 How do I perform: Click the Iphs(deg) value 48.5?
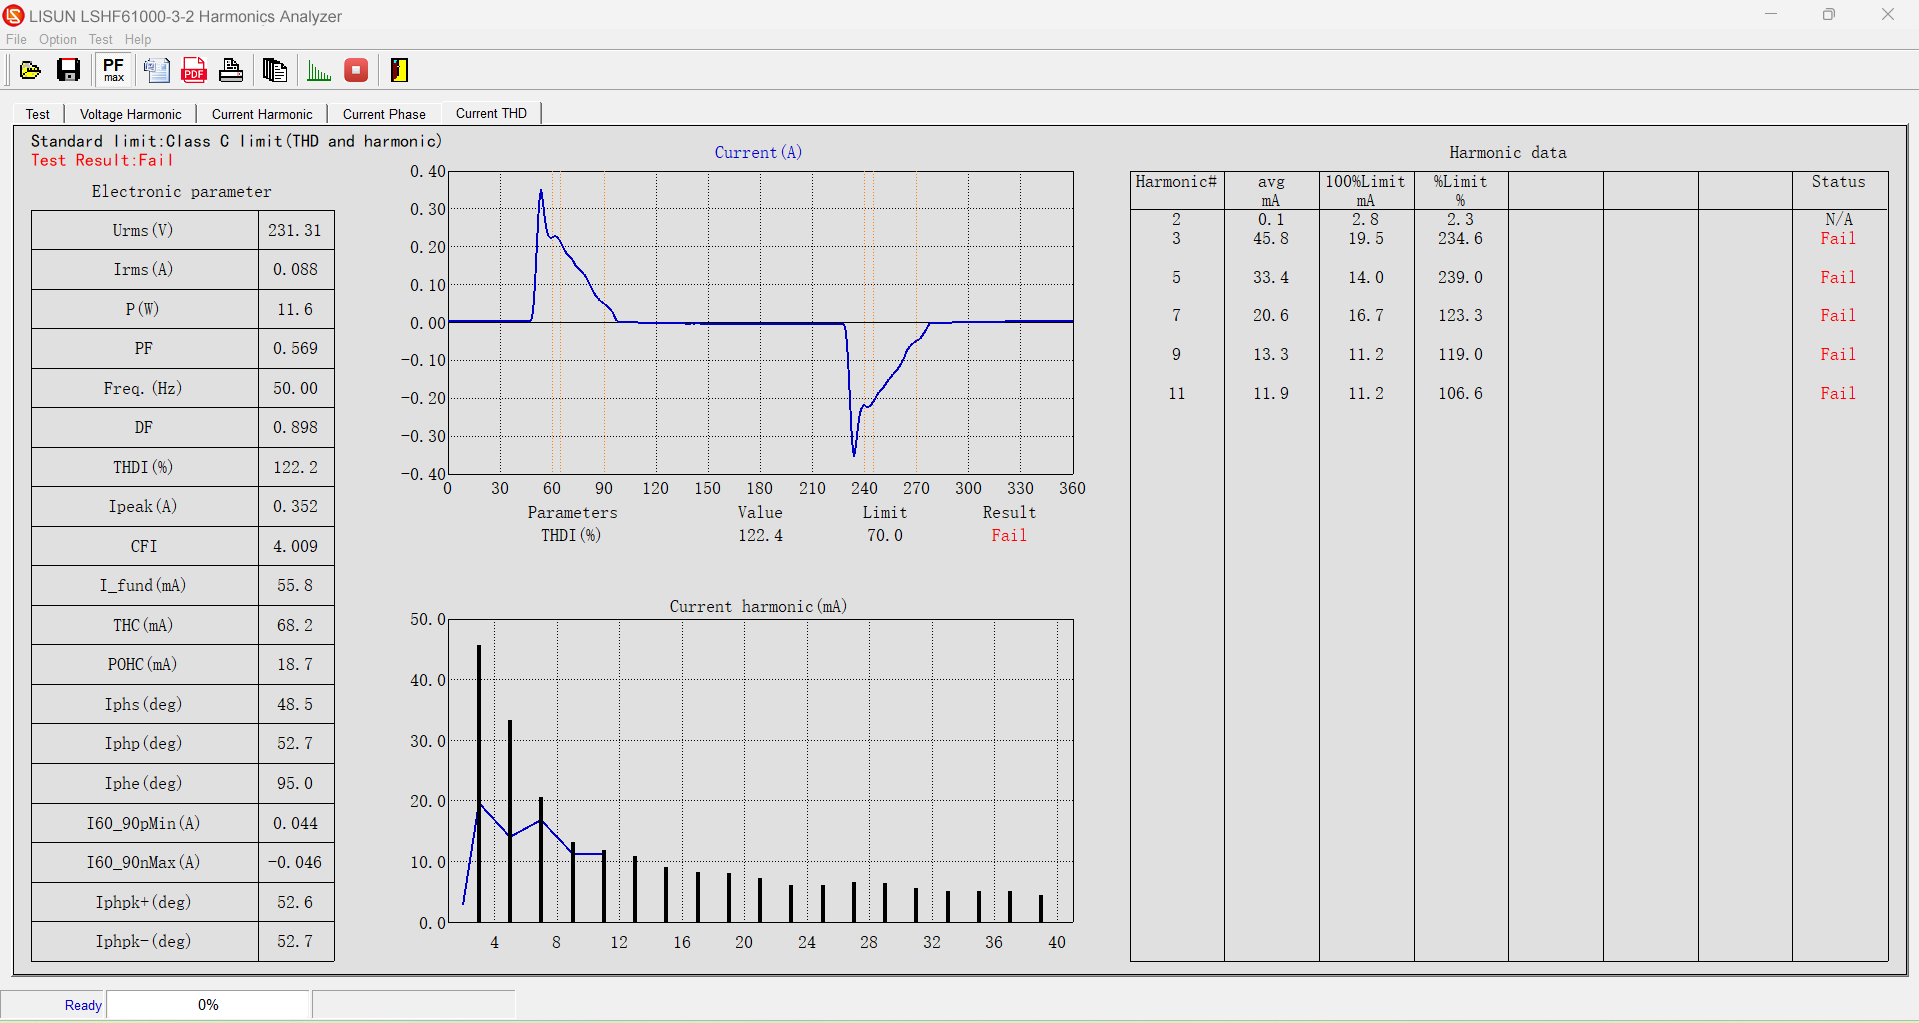click(295, 704)
